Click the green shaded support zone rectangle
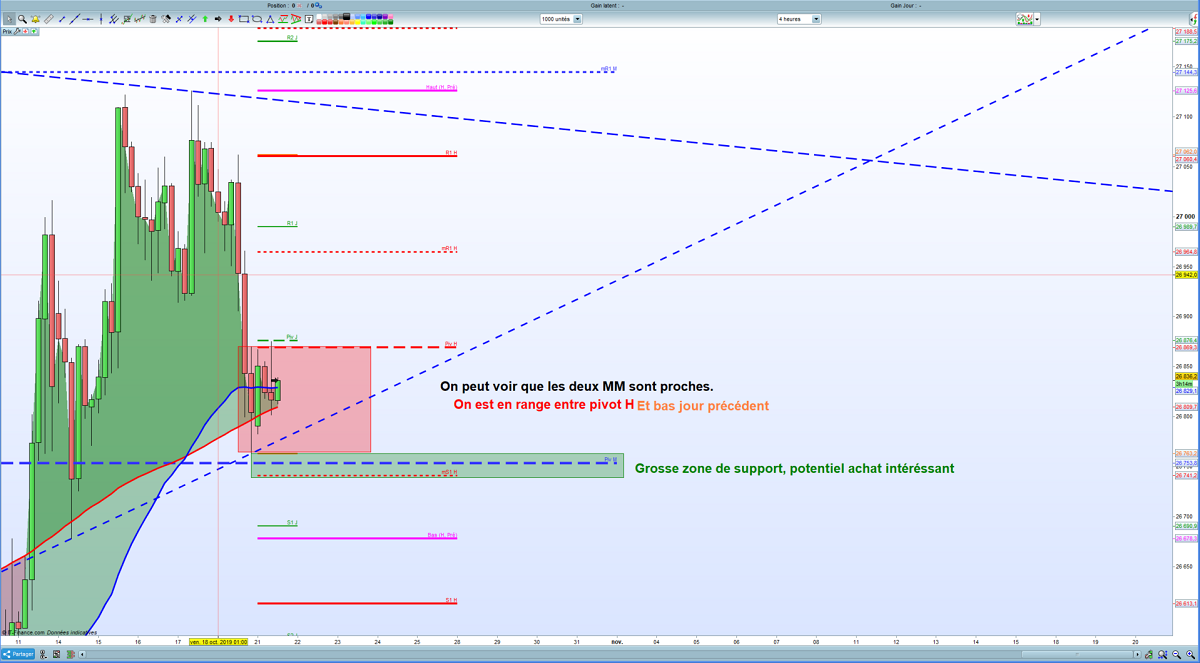 tap(437, 465)
